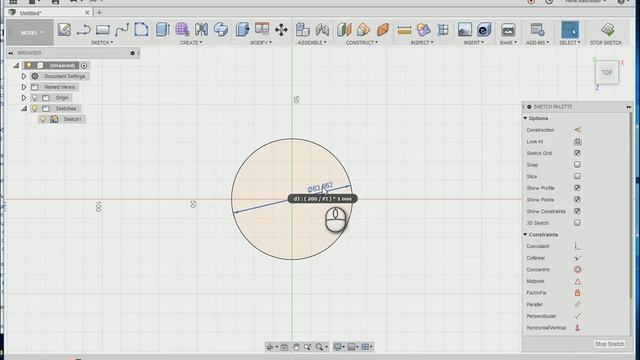Click the Construction line toggle icon

coord(577,130)
